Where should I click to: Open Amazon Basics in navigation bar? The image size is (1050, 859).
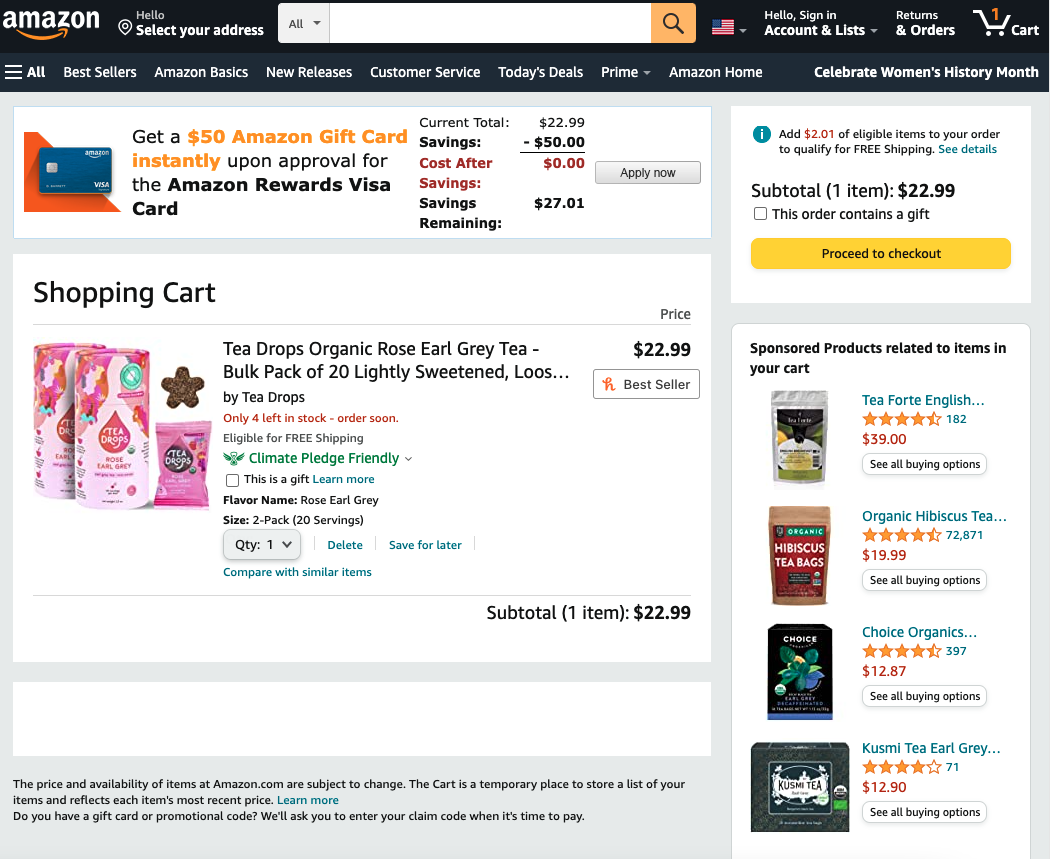(x=201, y=72)
